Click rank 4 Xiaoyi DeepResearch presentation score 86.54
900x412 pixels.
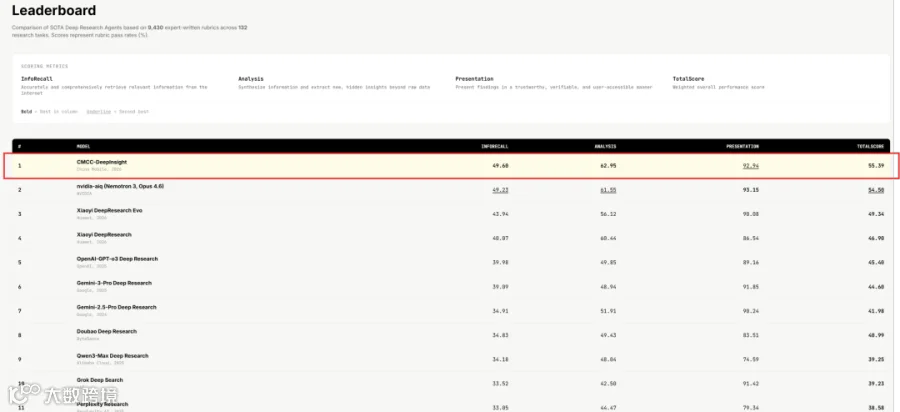751,238
